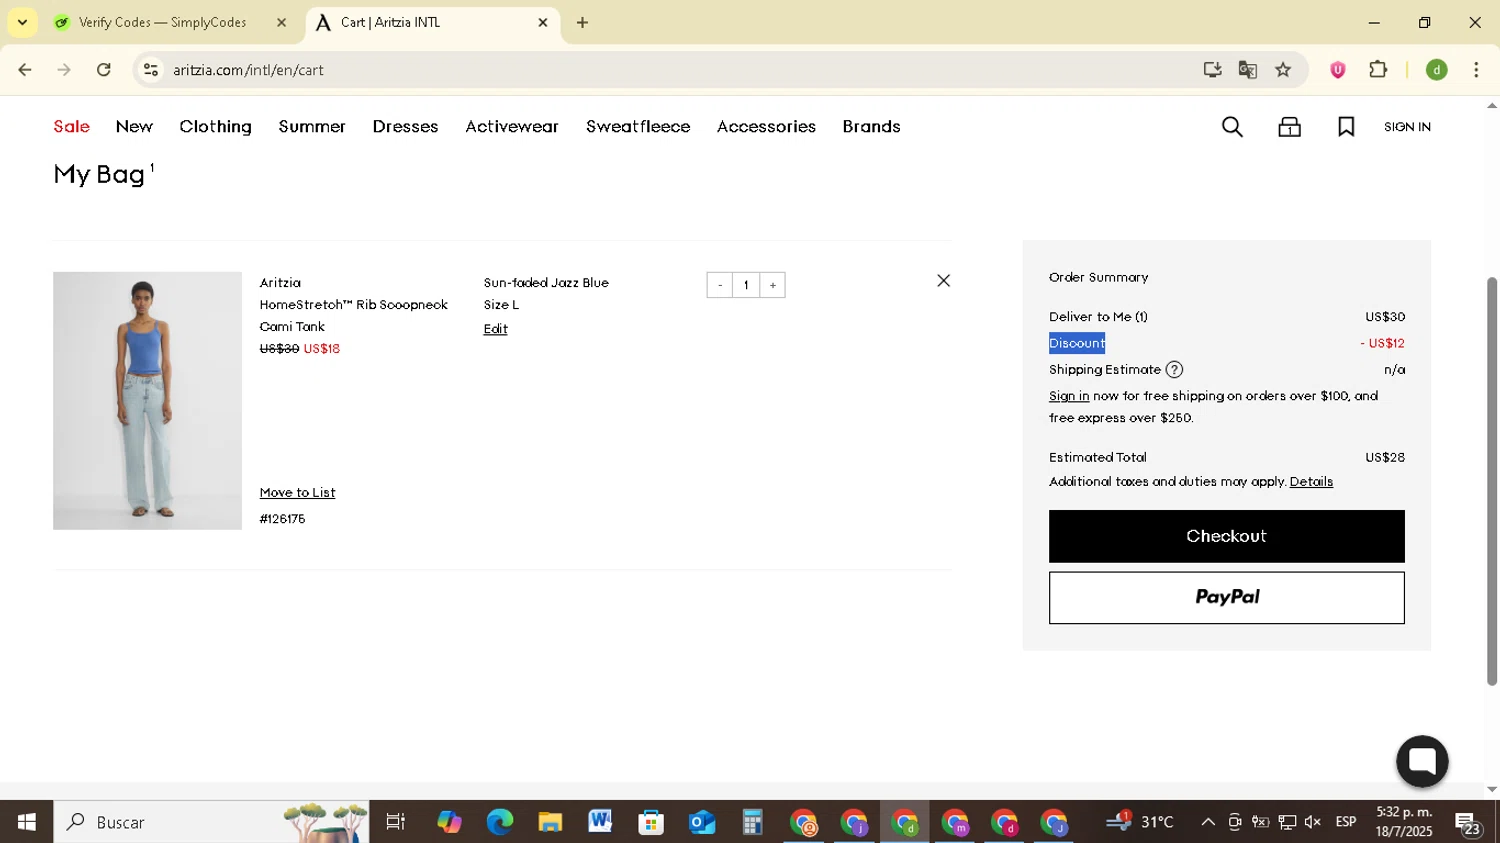Switch to Verify Codes SimplyCodes tab

(162, 22)
